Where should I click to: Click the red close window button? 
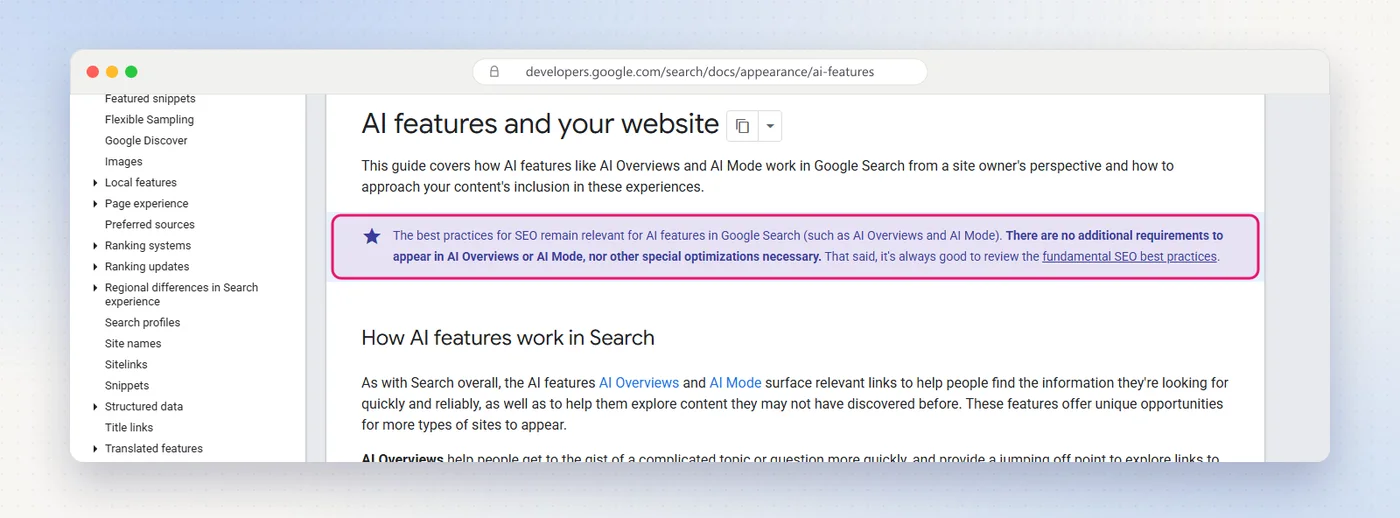[93, 72]
